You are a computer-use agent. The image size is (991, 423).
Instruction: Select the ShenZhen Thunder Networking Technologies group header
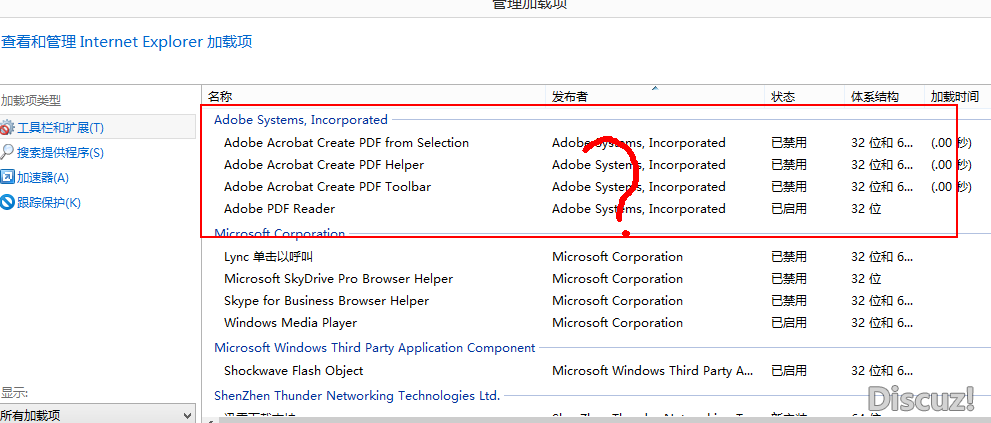(356, 396)
